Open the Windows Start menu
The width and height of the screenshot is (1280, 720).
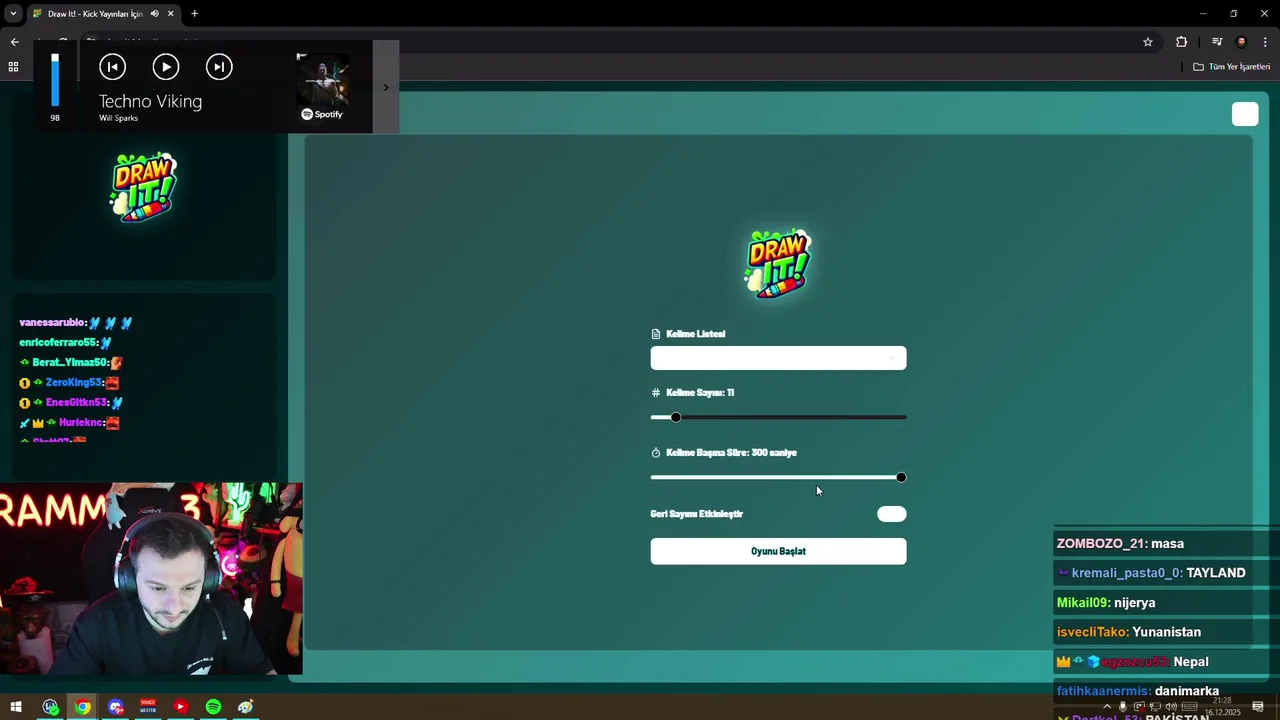pyautogui.click(x=15, y=707)
